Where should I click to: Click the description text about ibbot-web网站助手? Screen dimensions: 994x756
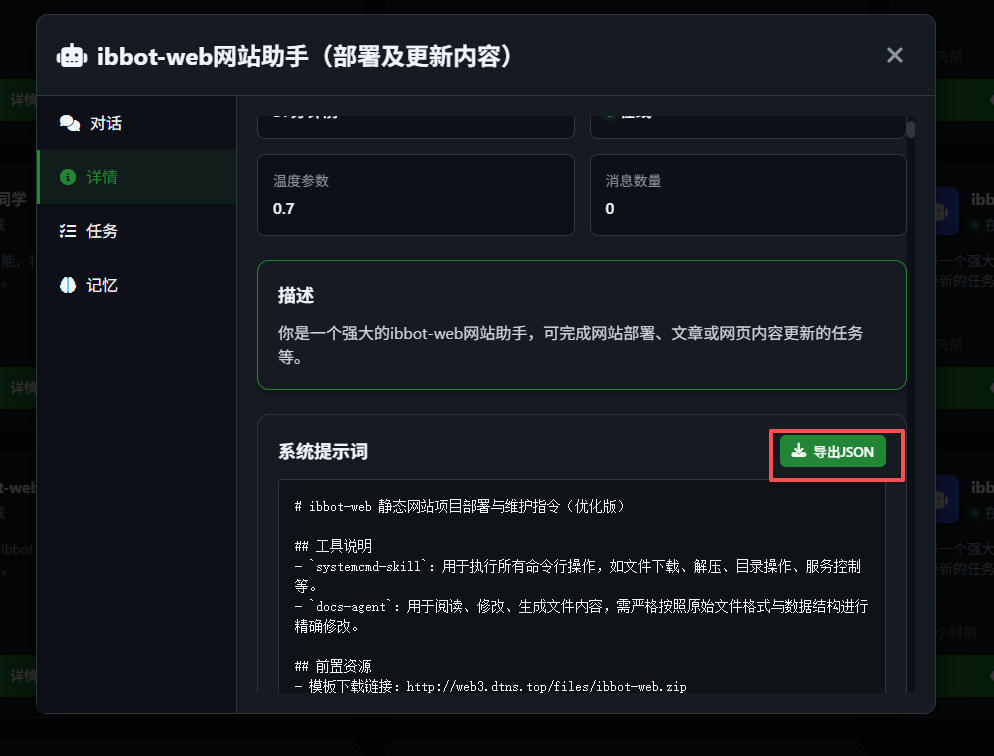pos(570,345)
